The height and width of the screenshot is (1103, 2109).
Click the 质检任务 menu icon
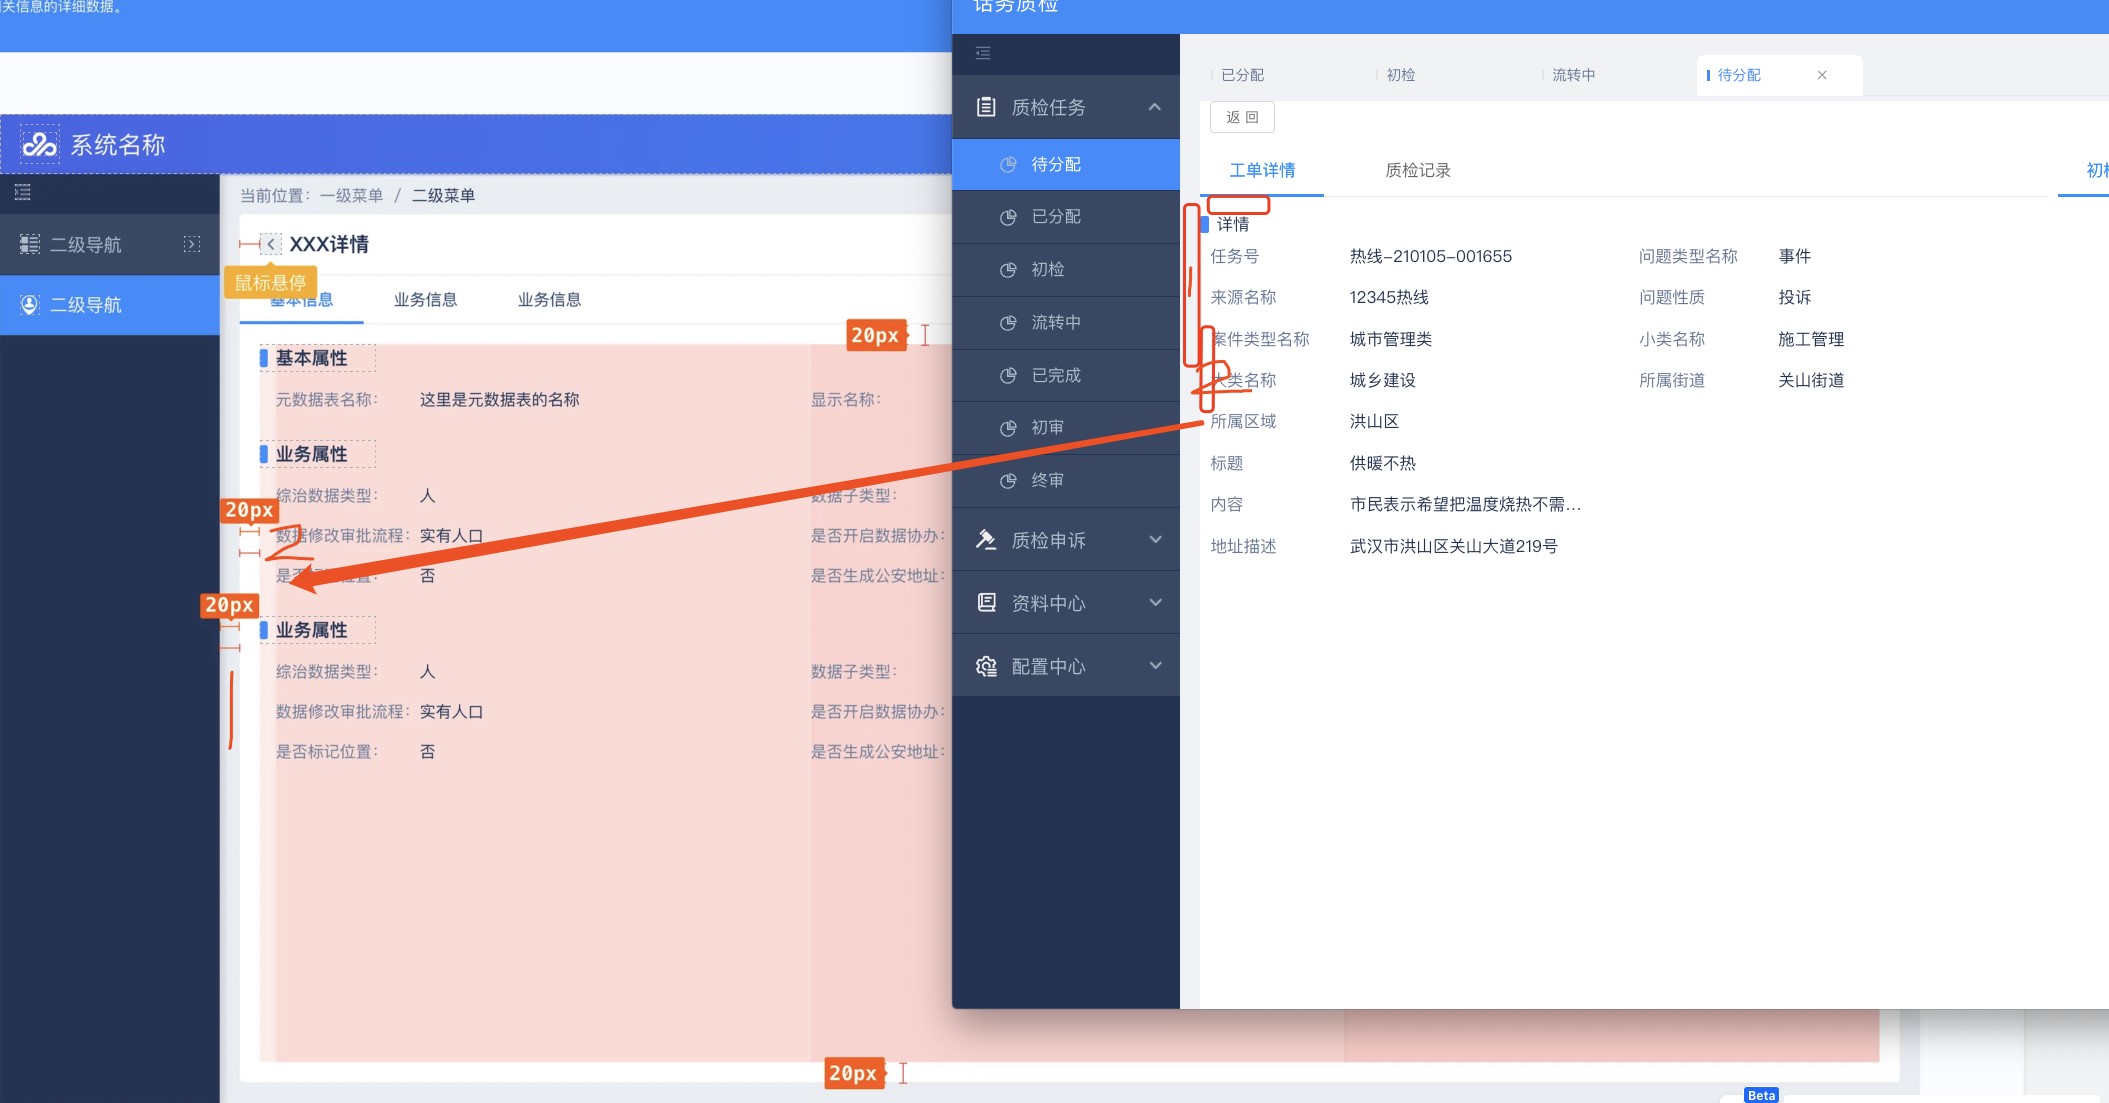(988, 107)
